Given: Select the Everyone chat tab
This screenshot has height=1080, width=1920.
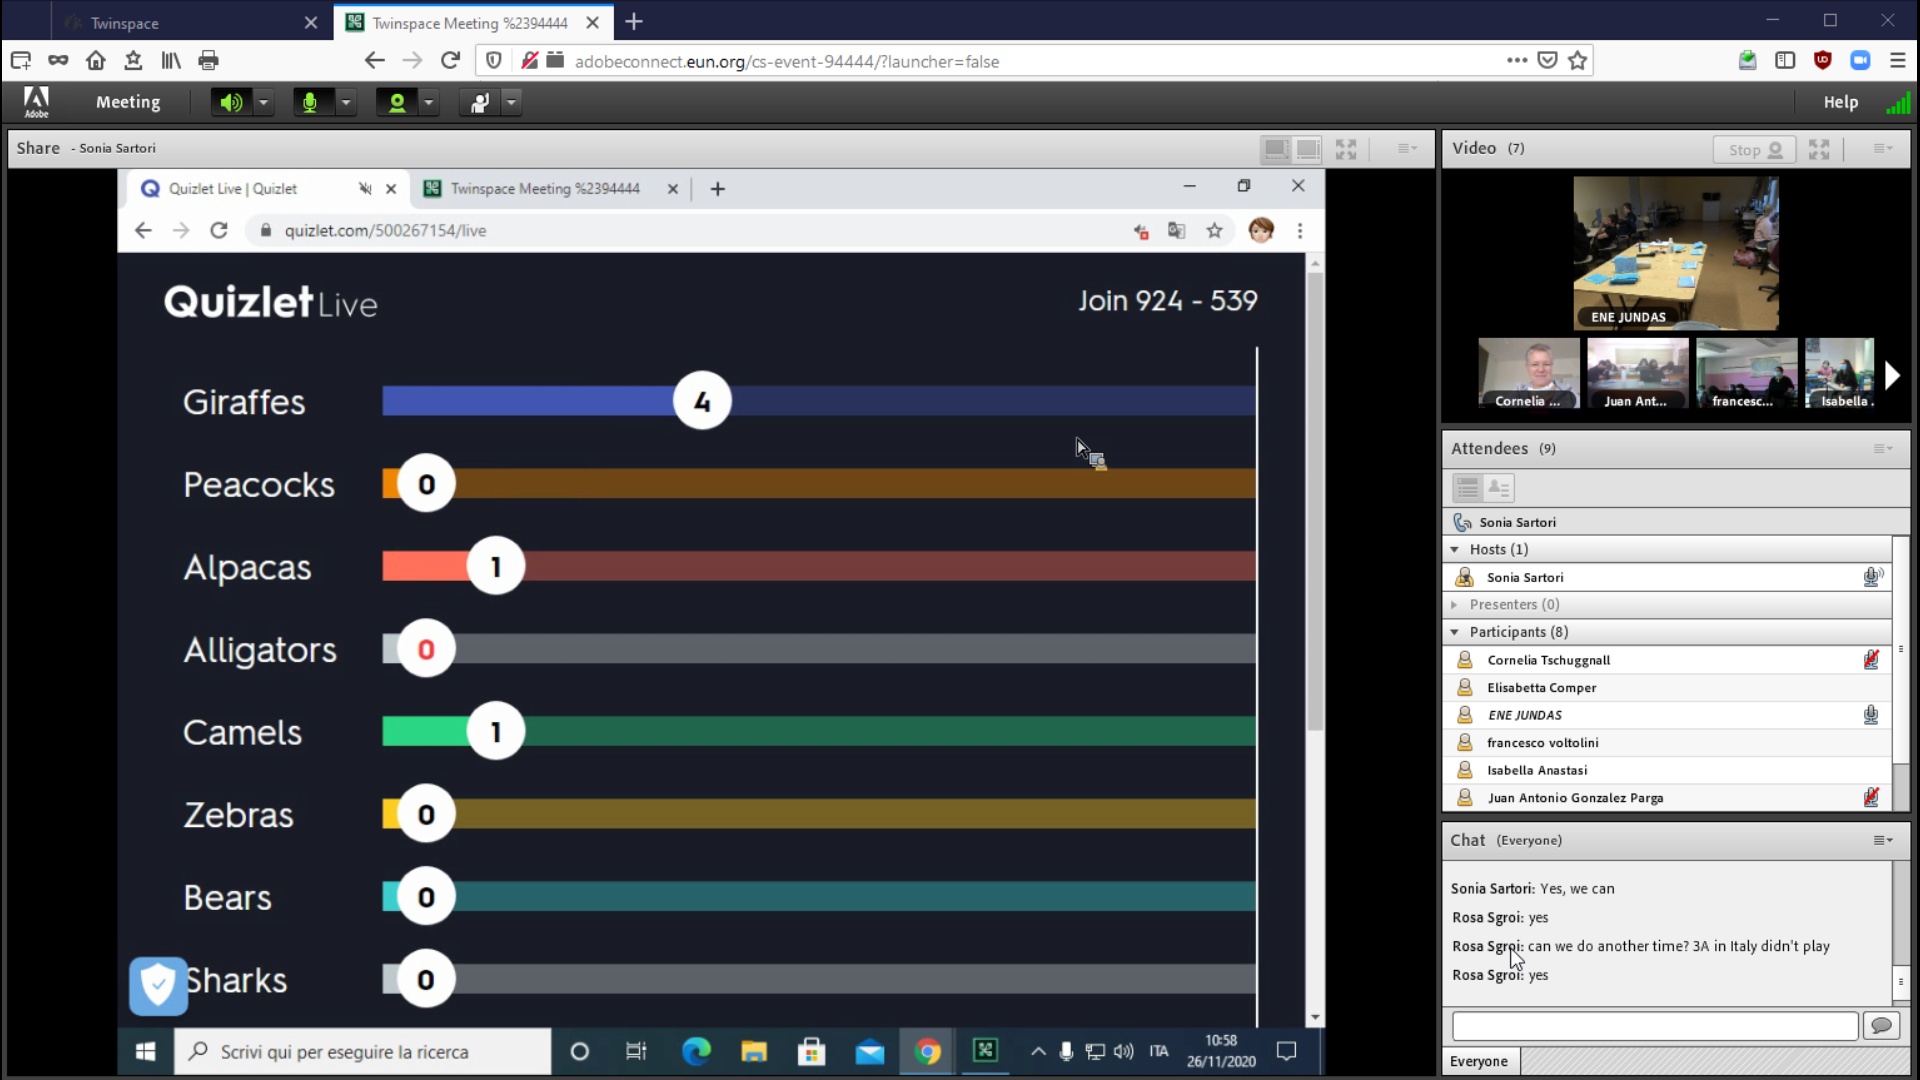Looking at the screenshot, I should (x=1479, y=1061).
